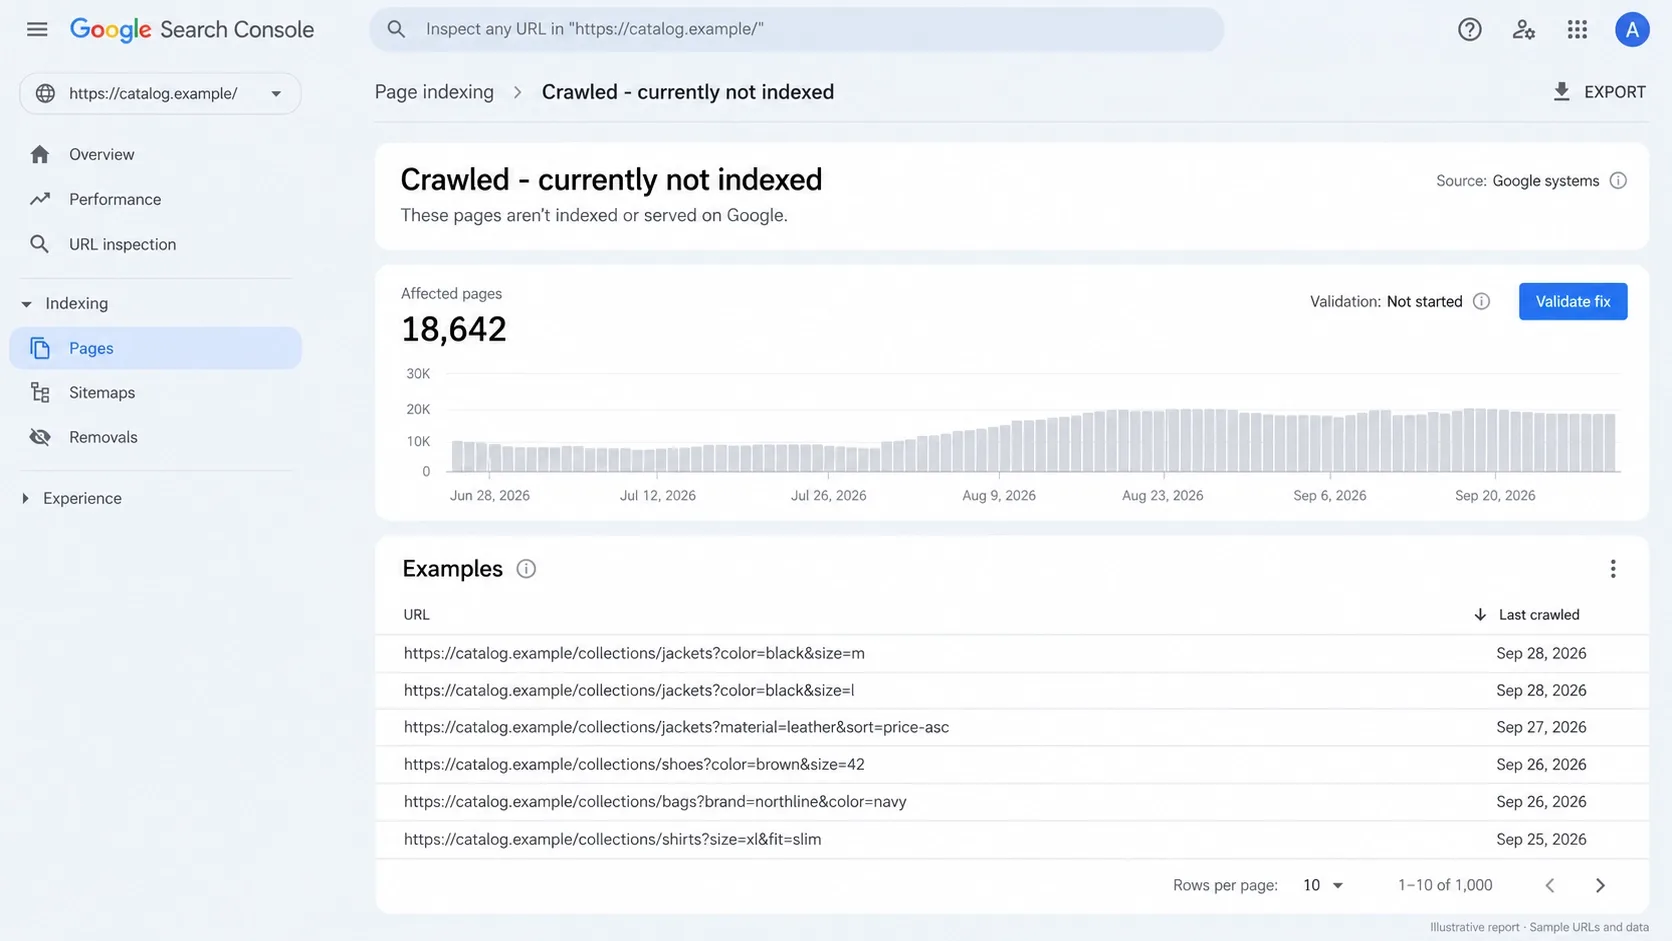Open the Help question mark icon

click(x=1469, y=30)
